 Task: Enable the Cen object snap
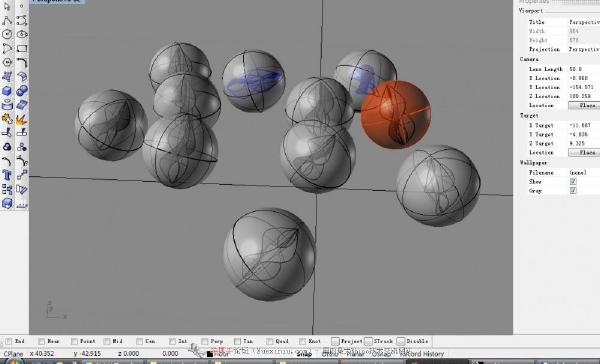(x=140, y=341)
